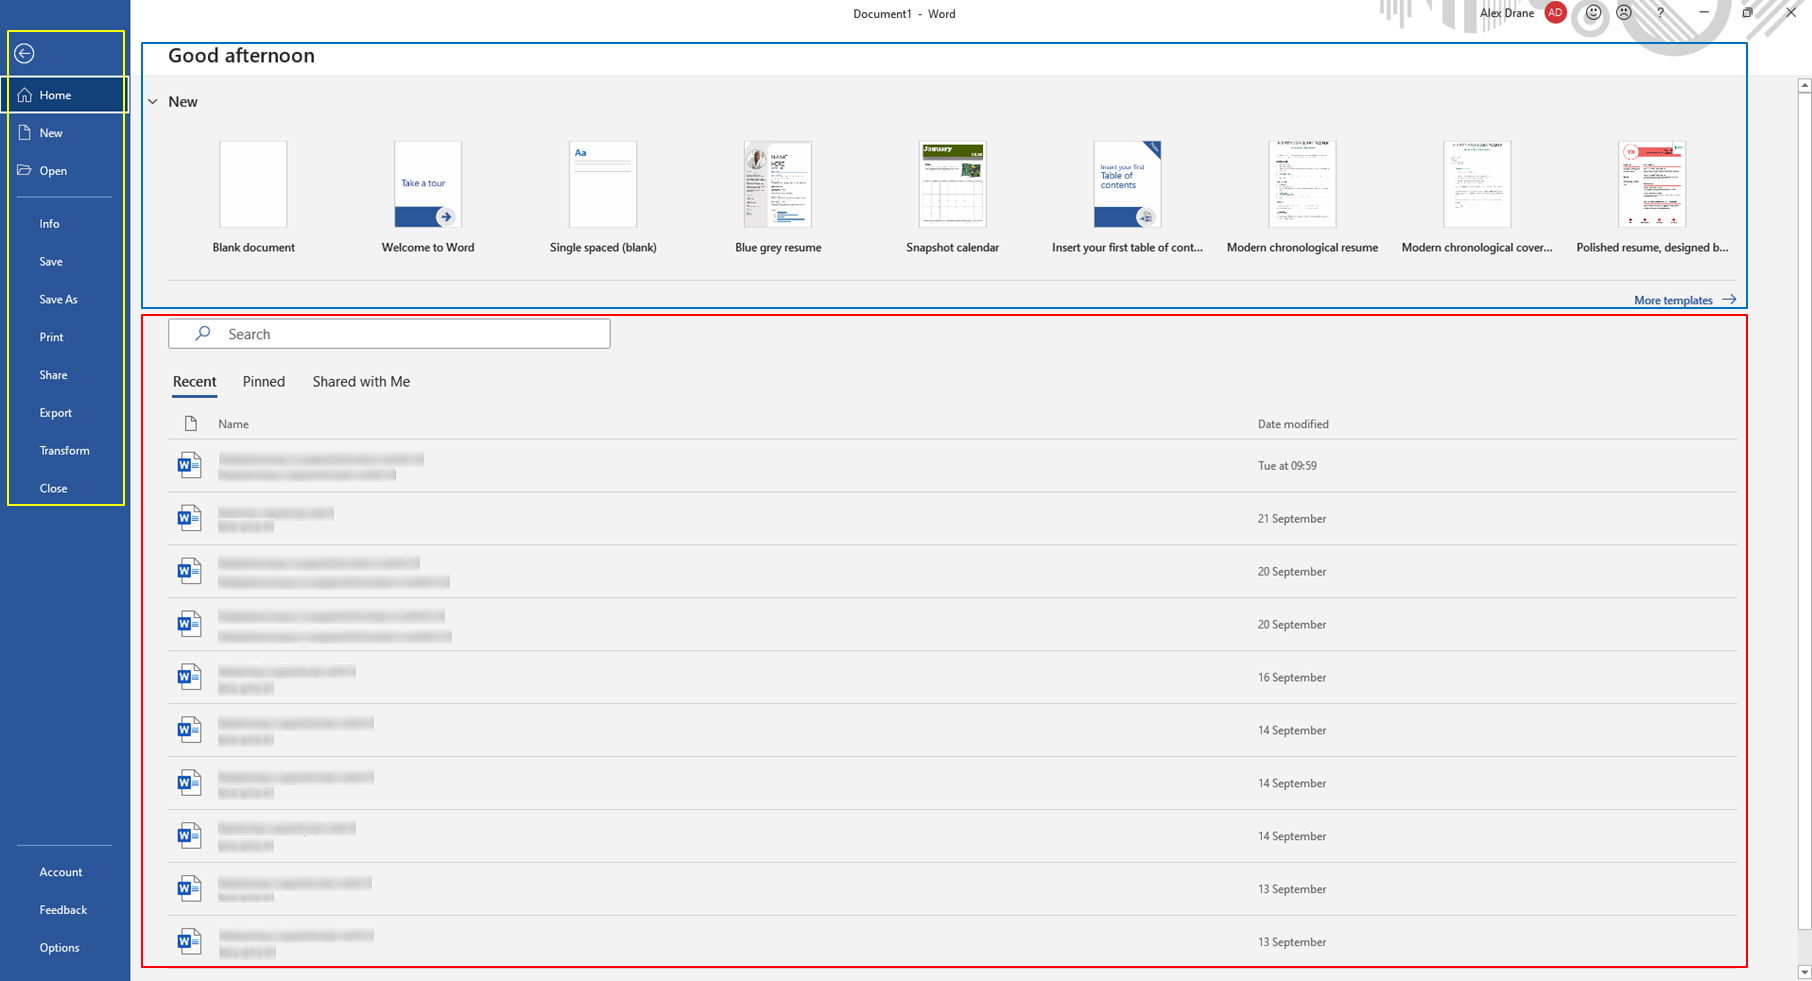This screenshot has height=981, width=1812.
Task: Choose the Blank document thumbnail
Action: pyautogui.click(x=253, y=185)
